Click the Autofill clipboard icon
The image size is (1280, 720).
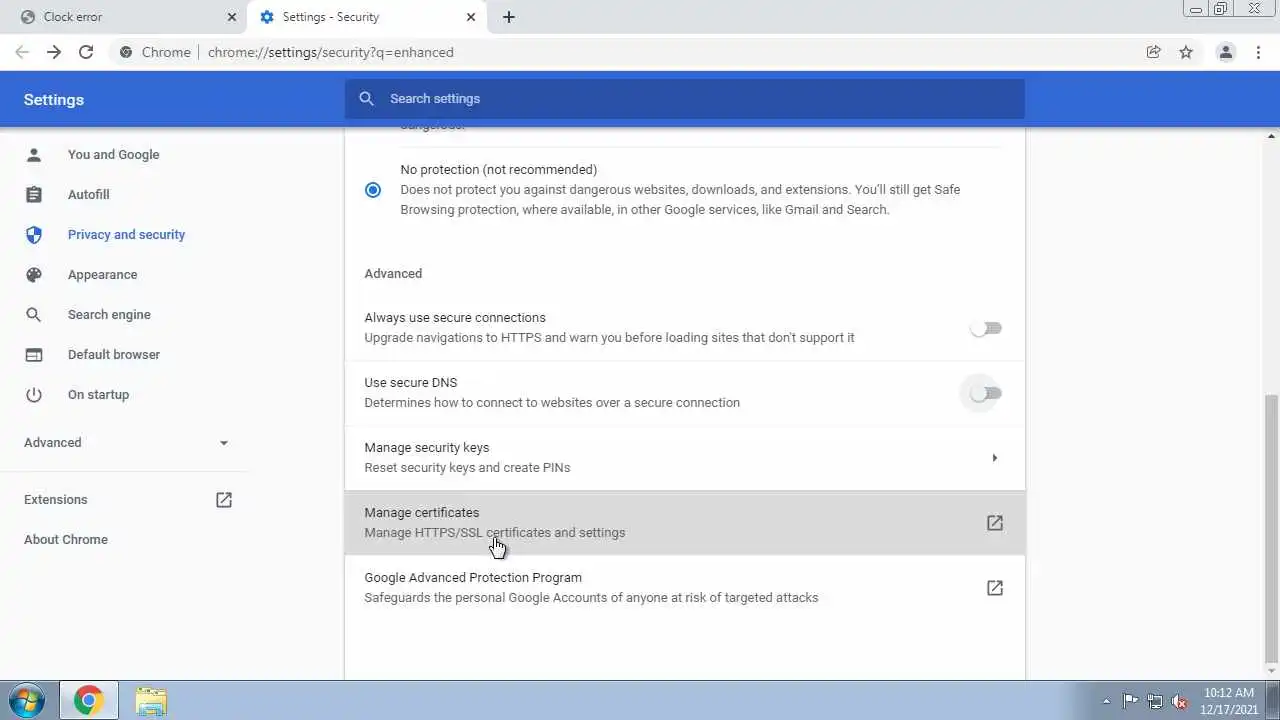point(34,194)
